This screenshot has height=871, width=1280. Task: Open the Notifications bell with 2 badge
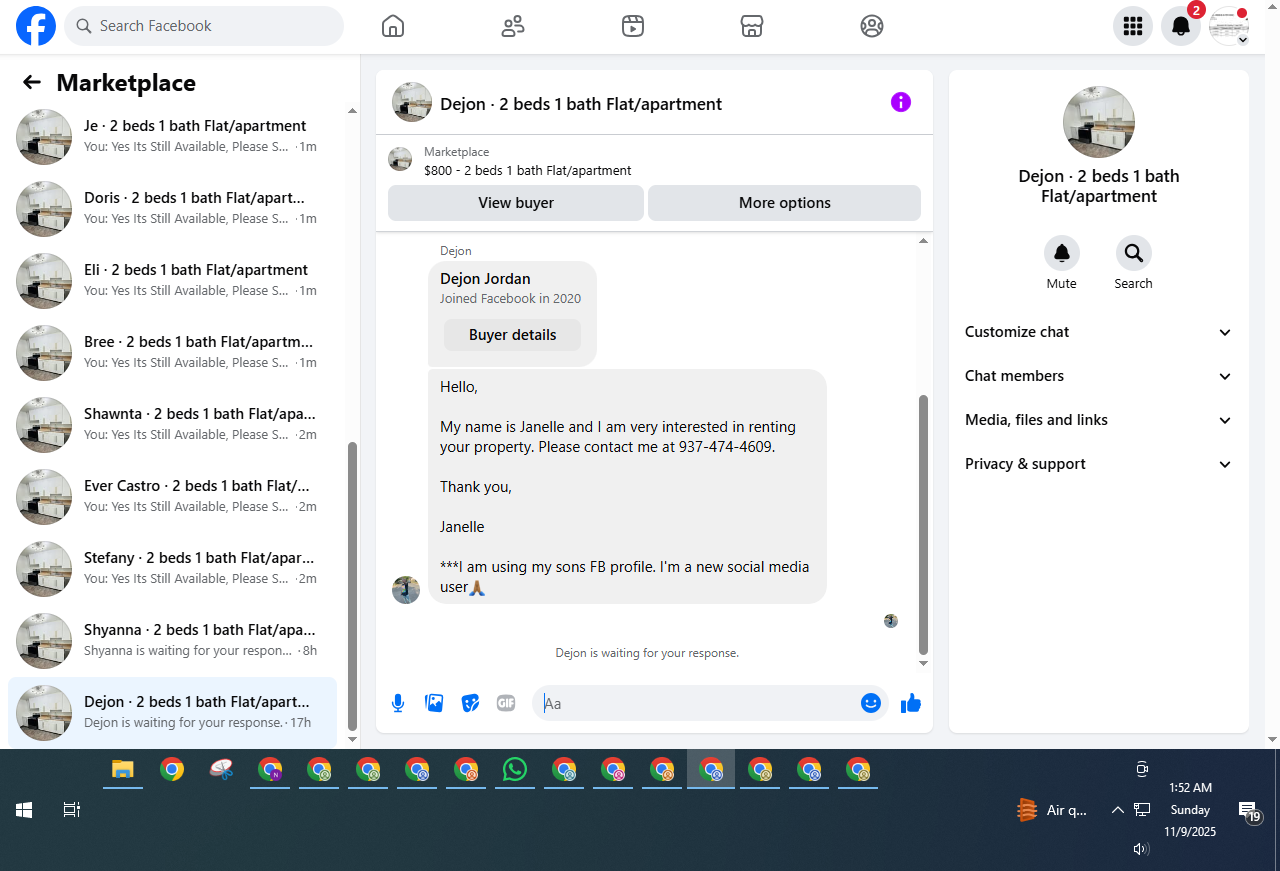pyautogui.click(x=1181, y=26)
